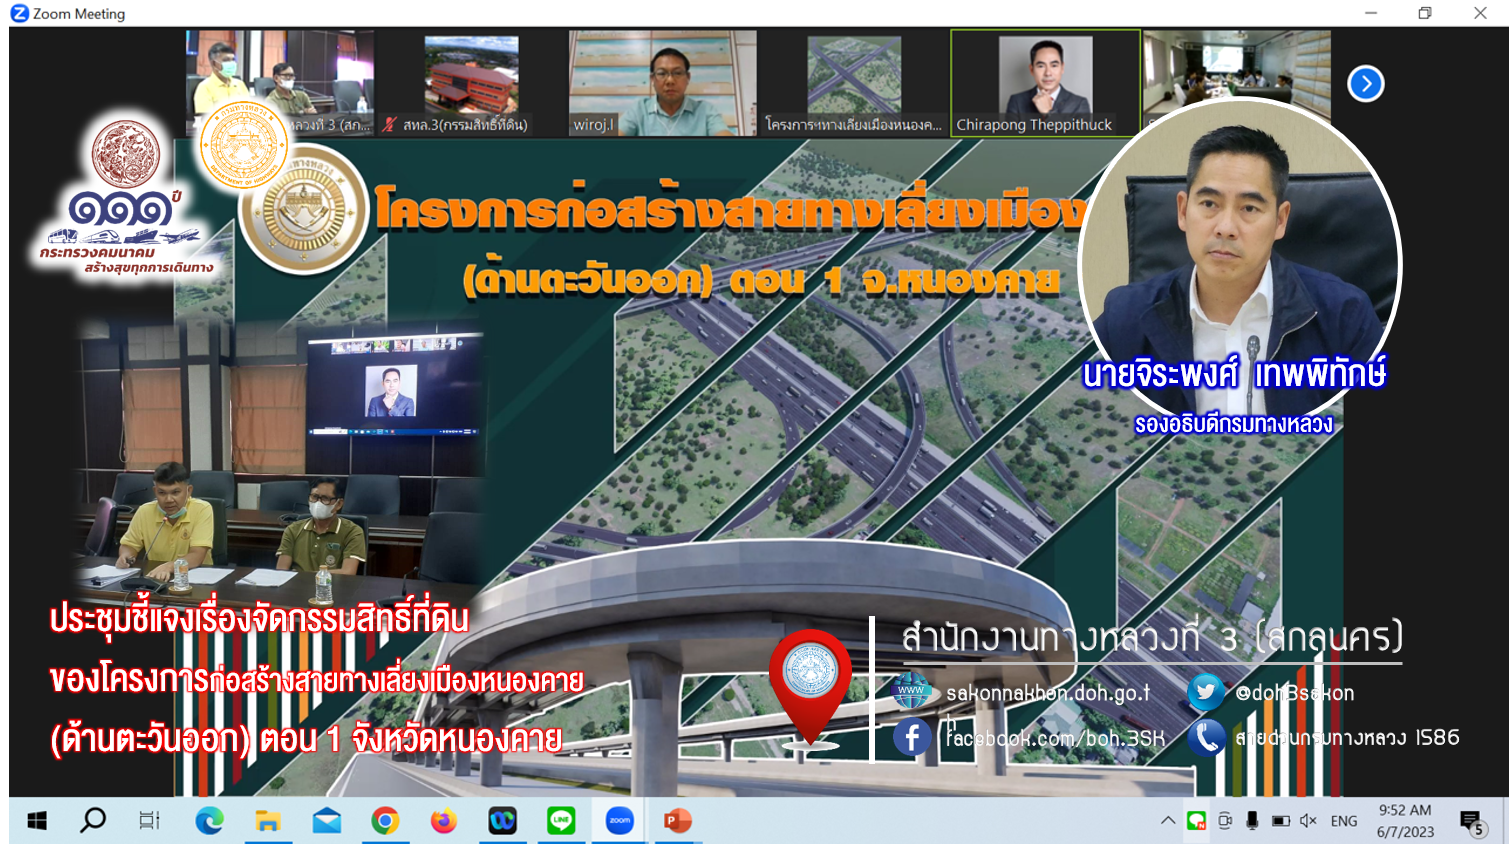Show next page of participant videos
1509x844 pixels.
tap(1365, 84)
